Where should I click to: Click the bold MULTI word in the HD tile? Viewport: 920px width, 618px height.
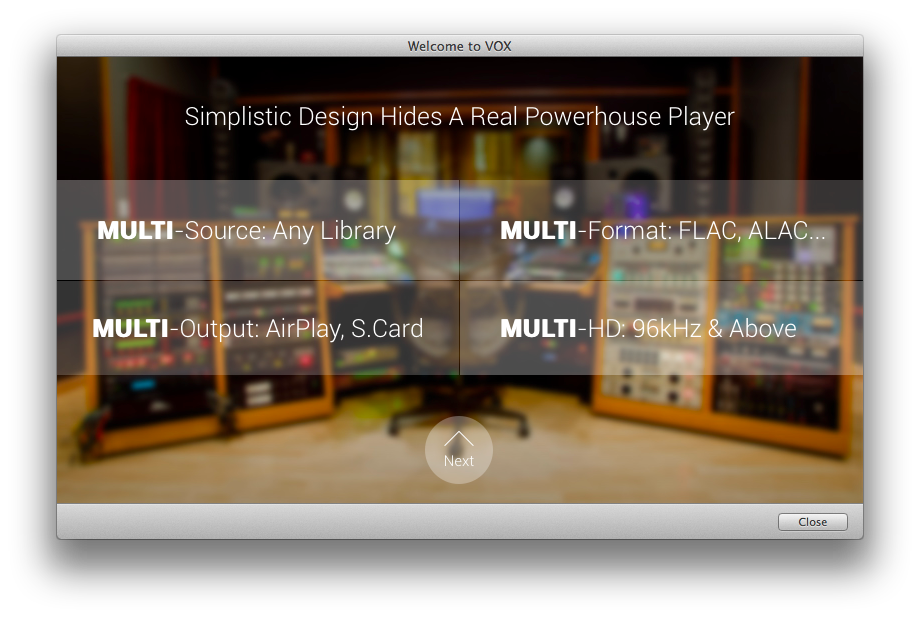pyautogui.click(x=538, y=328)
